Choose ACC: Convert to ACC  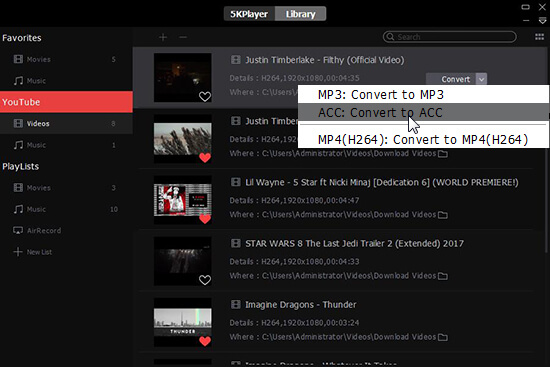tap(423, 113)
